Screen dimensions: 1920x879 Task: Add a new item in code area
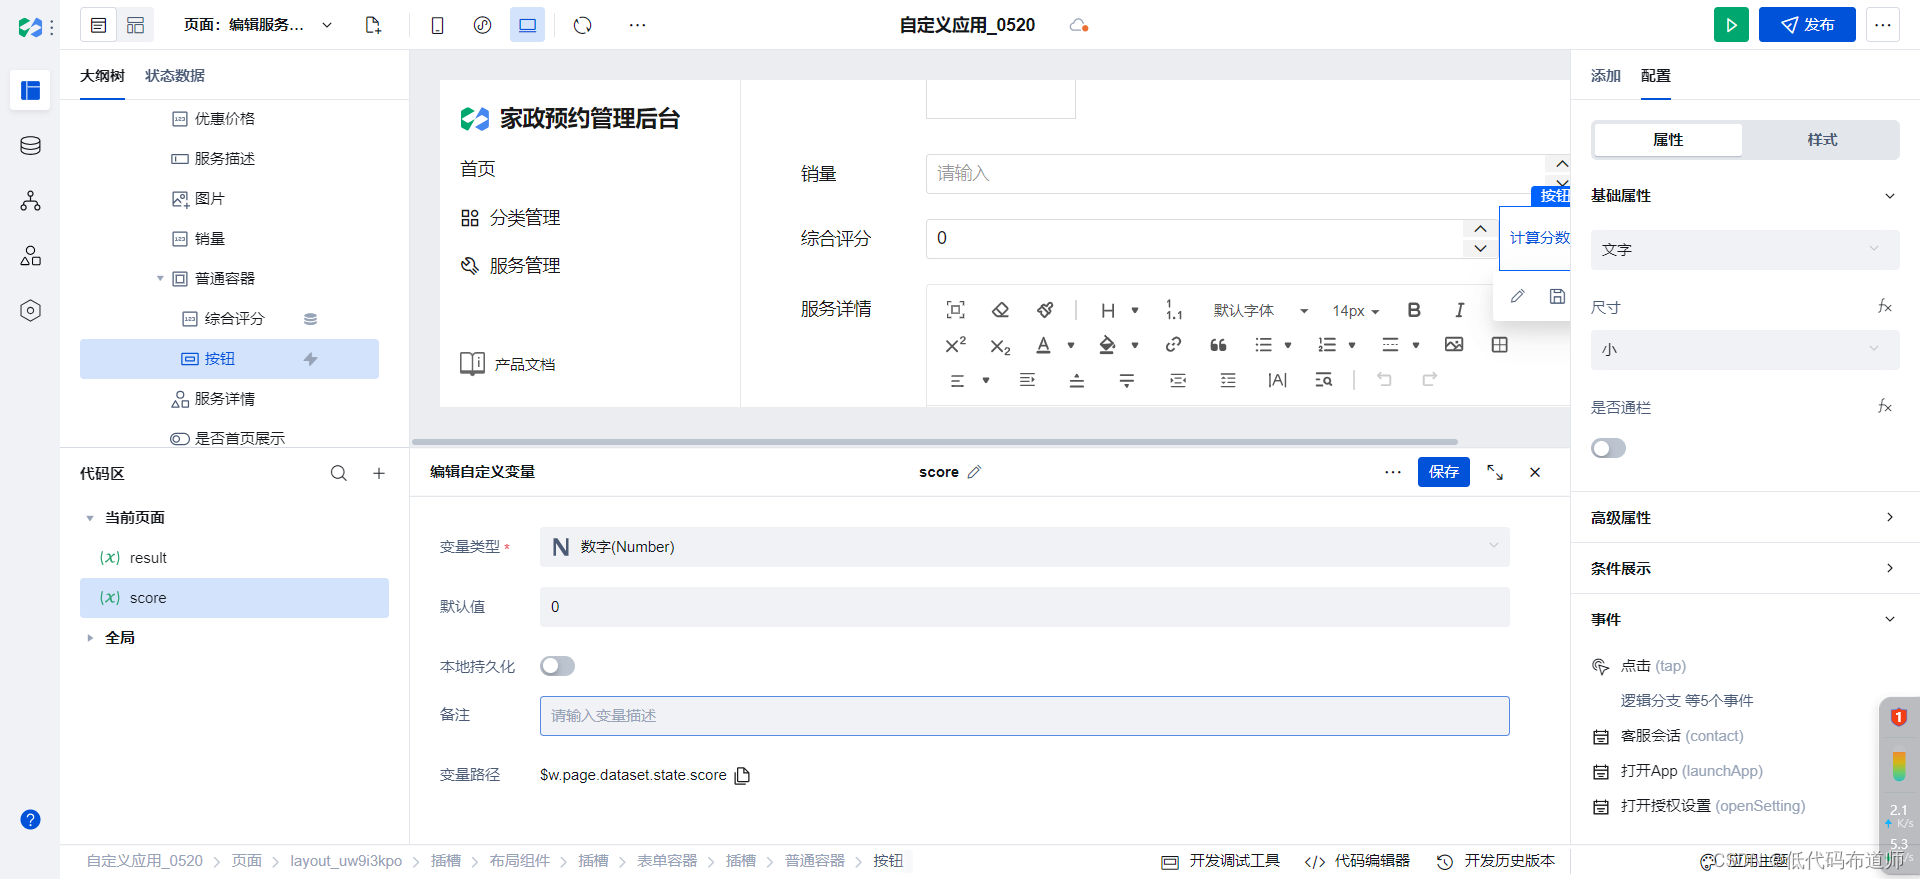[x=379, y=473]
